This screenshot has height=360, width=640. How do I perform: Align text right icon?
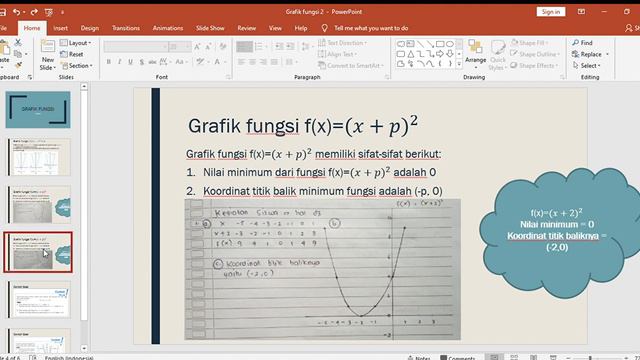(x=263, y=62)
